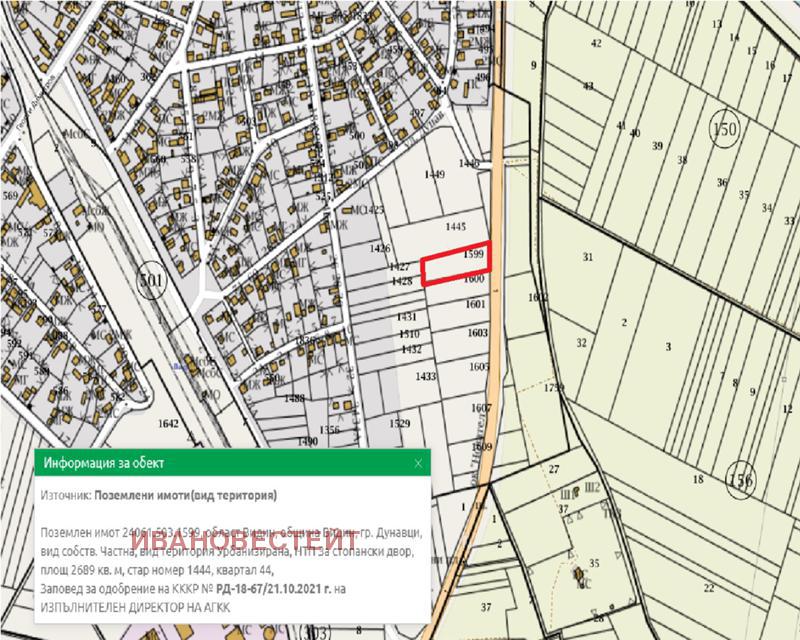Click parcel 1642 on the left
800x640 pixels.
[x=140, y=423]
